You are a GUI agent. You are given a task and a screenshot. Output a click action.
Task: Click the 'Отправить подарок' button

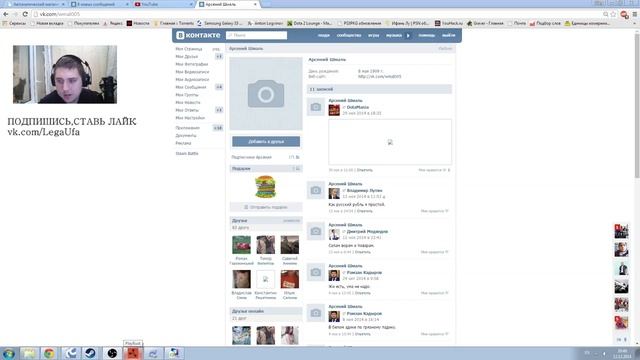[266, 207]
